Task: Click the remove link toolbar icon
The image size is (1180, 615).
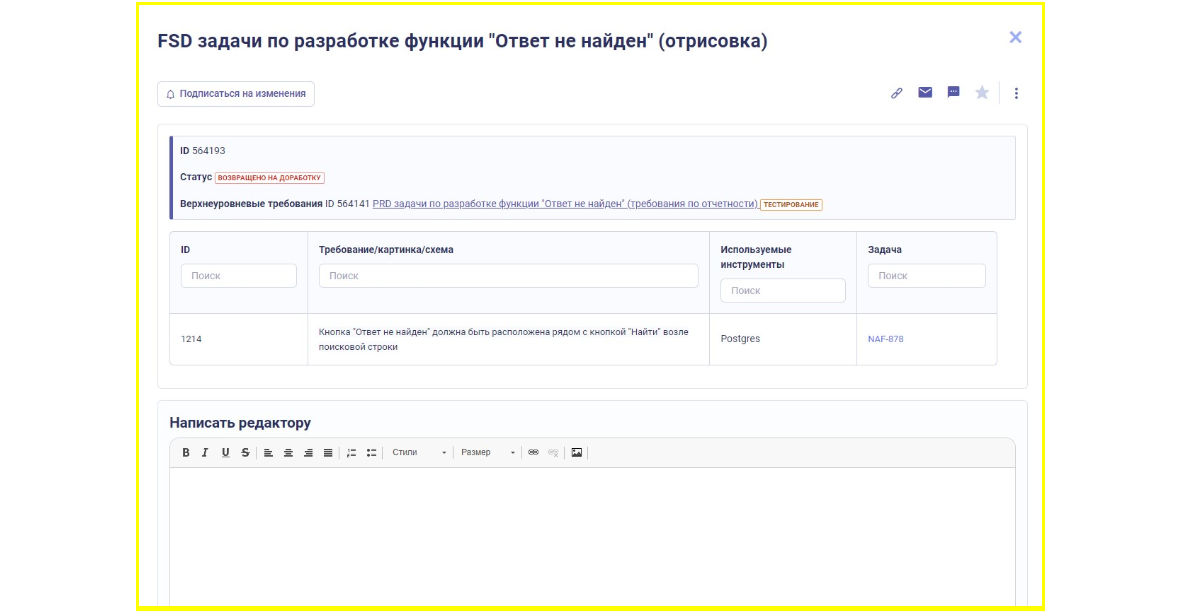Action: 553,452
